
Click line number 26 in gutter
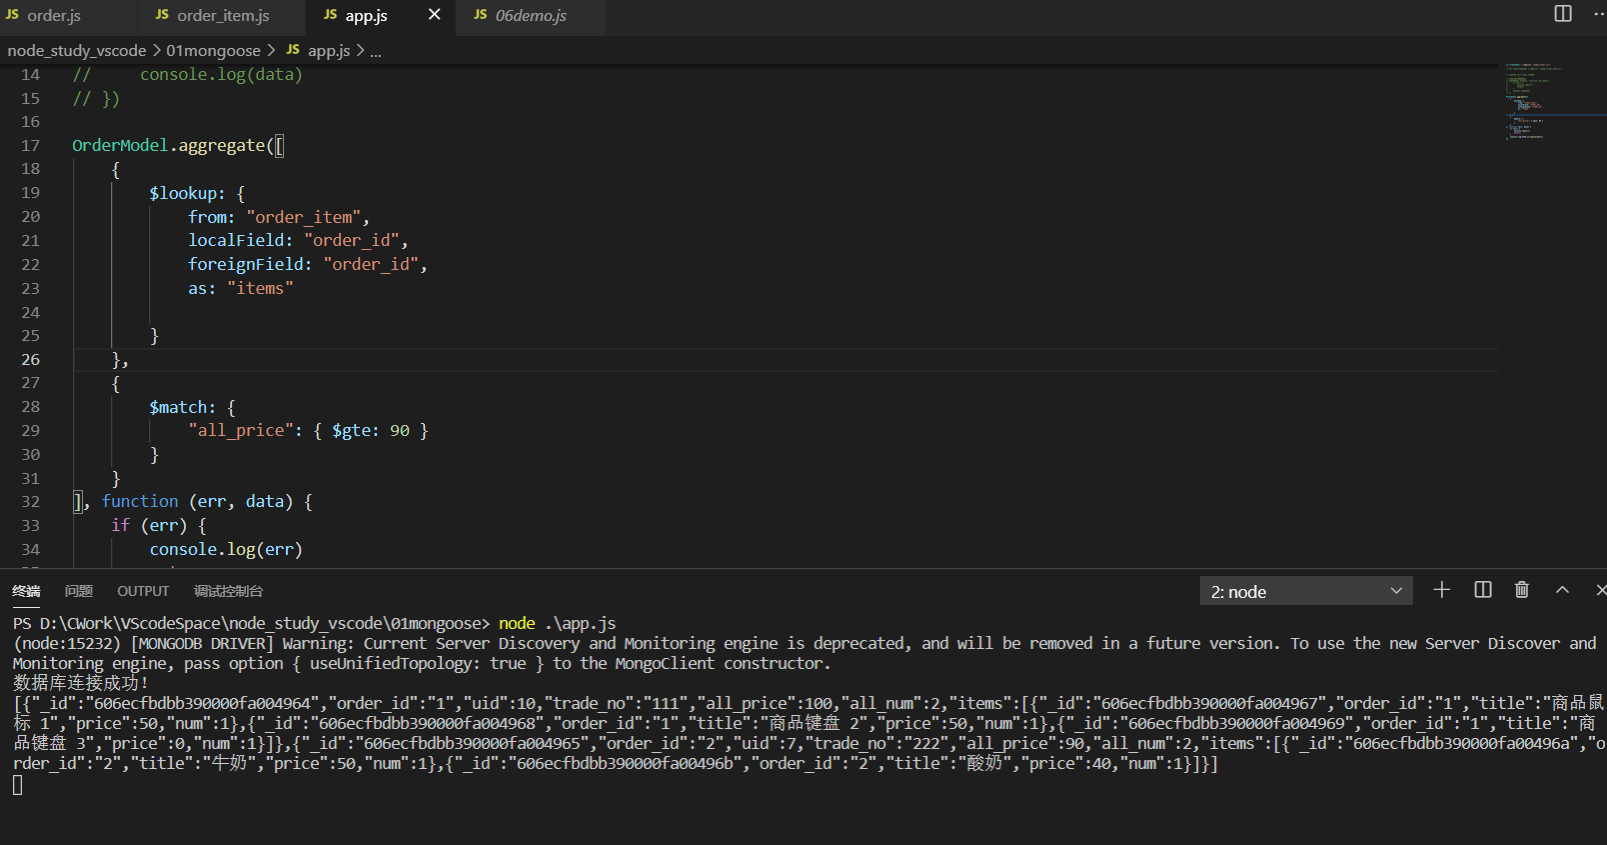coord(30,360)
